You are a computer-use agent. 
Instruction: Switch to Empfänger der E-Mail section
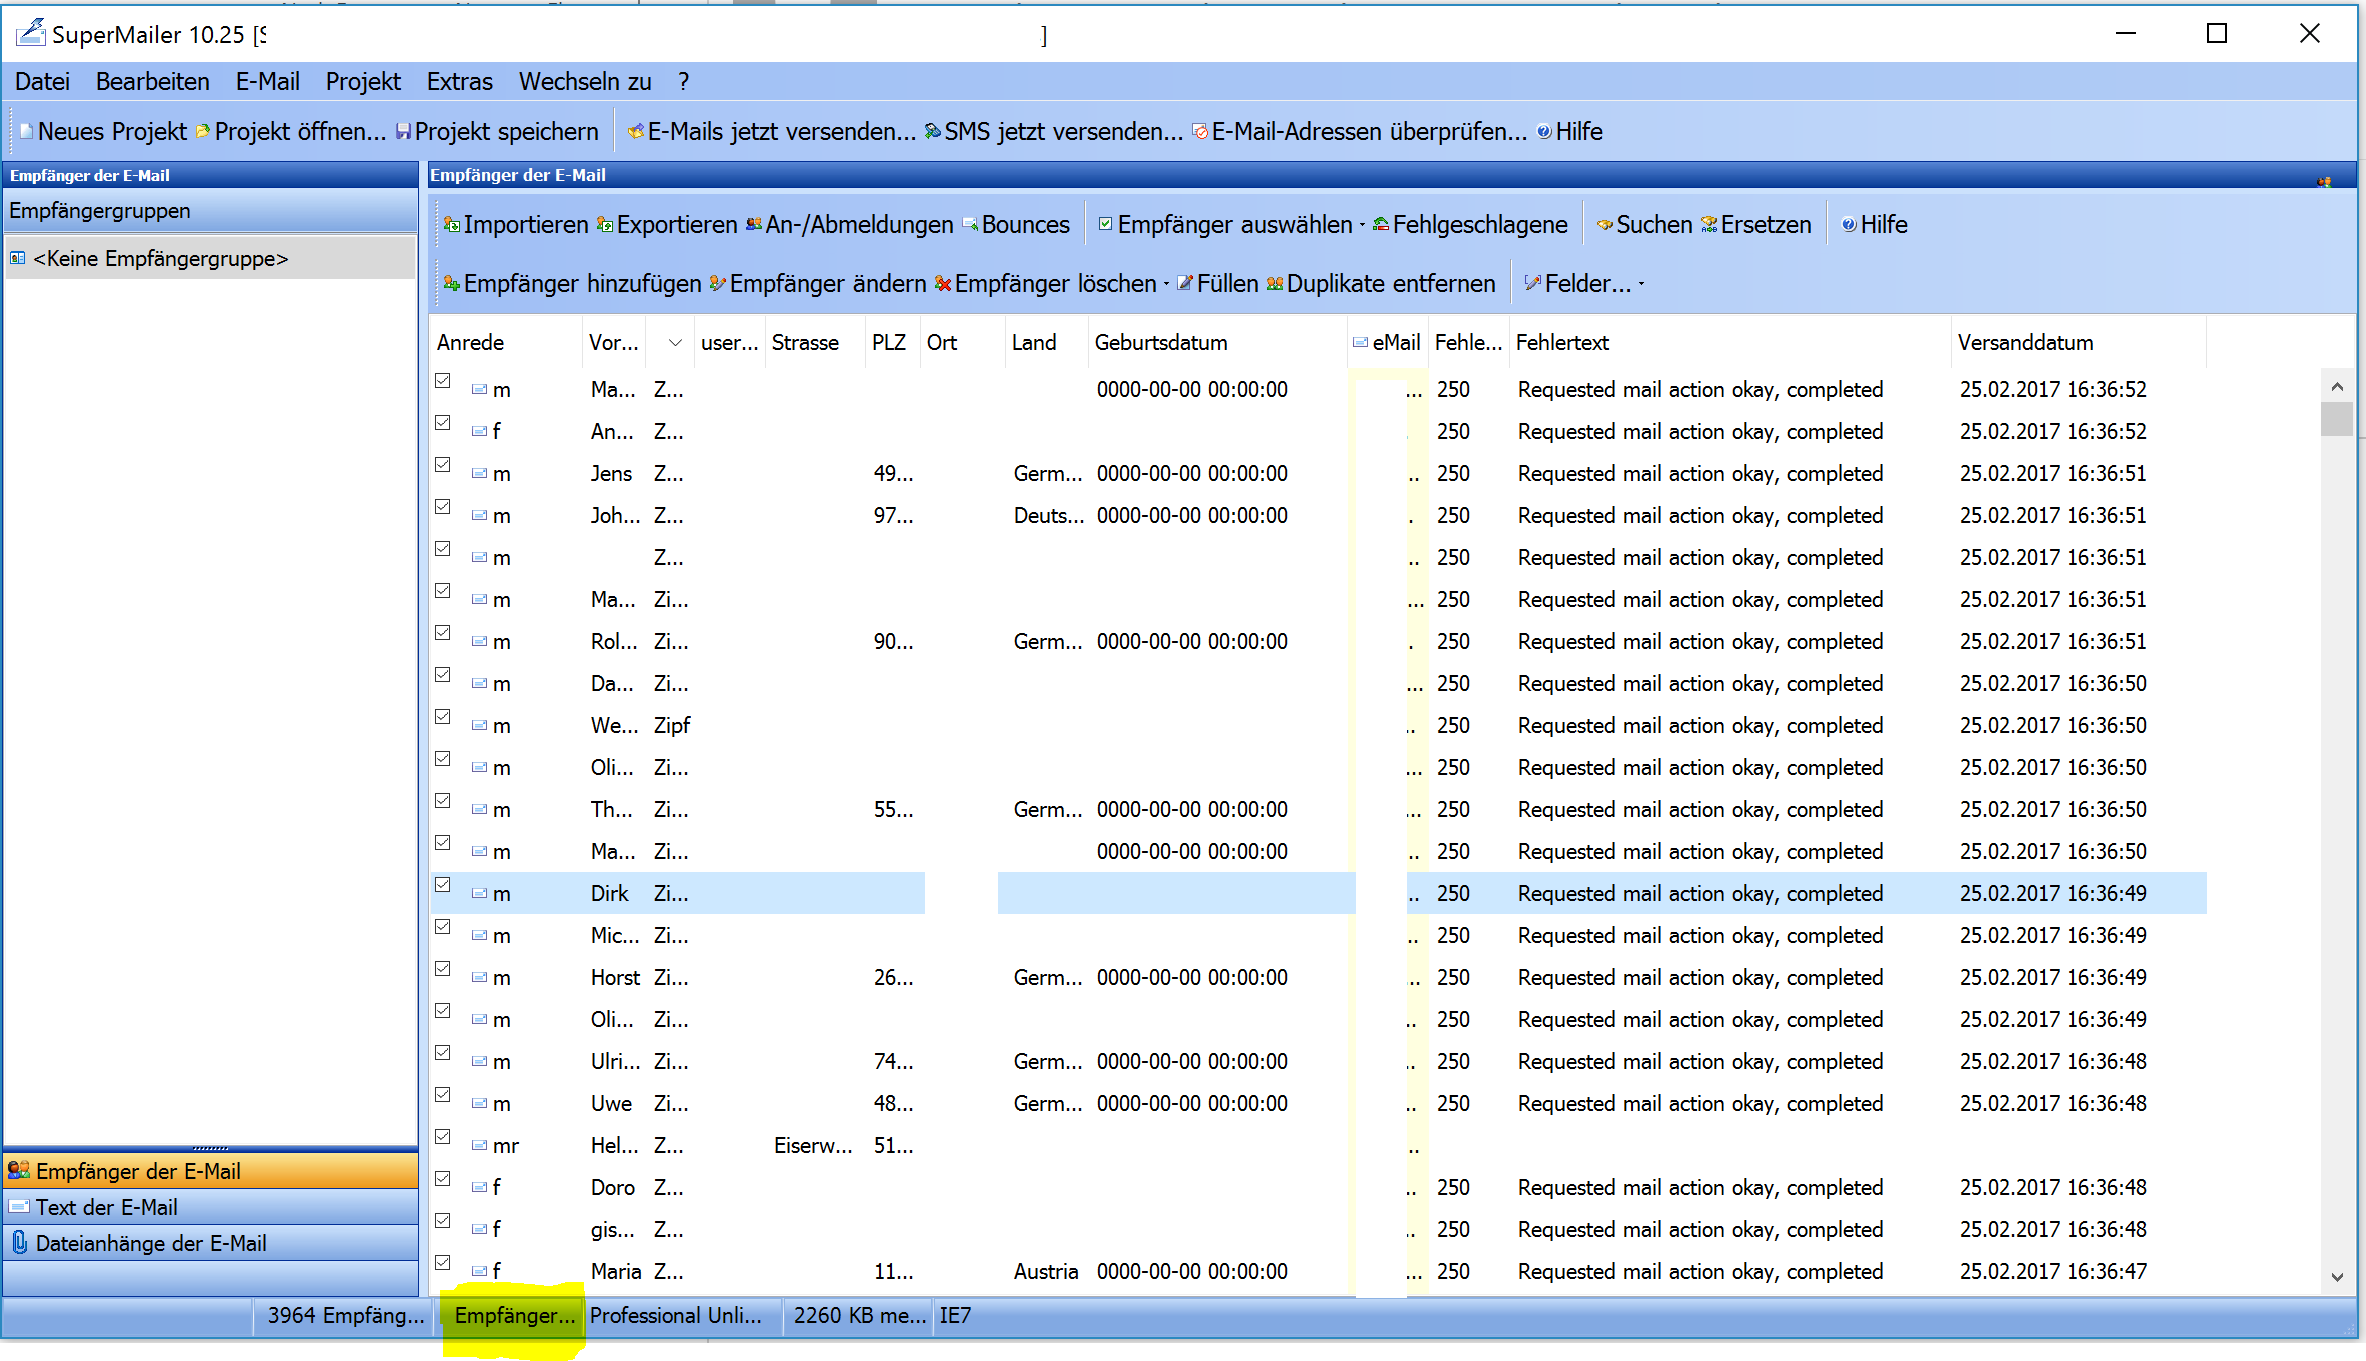coord(210,1172)
